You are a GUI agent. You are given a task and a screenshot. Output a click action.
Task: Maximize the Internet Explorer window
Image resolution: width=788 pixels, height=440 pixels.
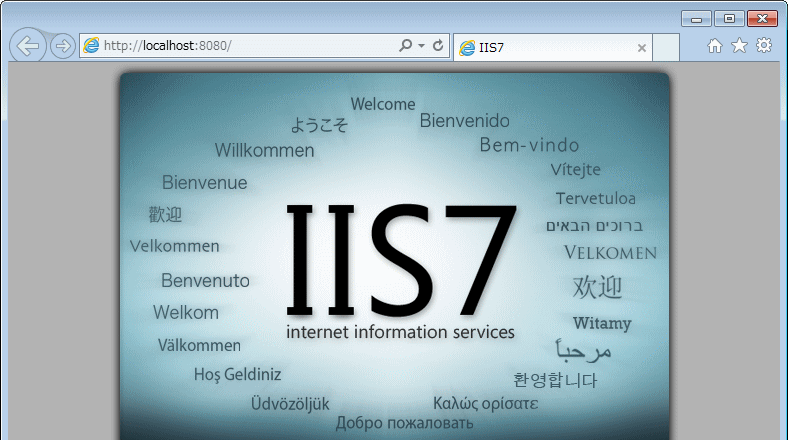click(729, 19)
